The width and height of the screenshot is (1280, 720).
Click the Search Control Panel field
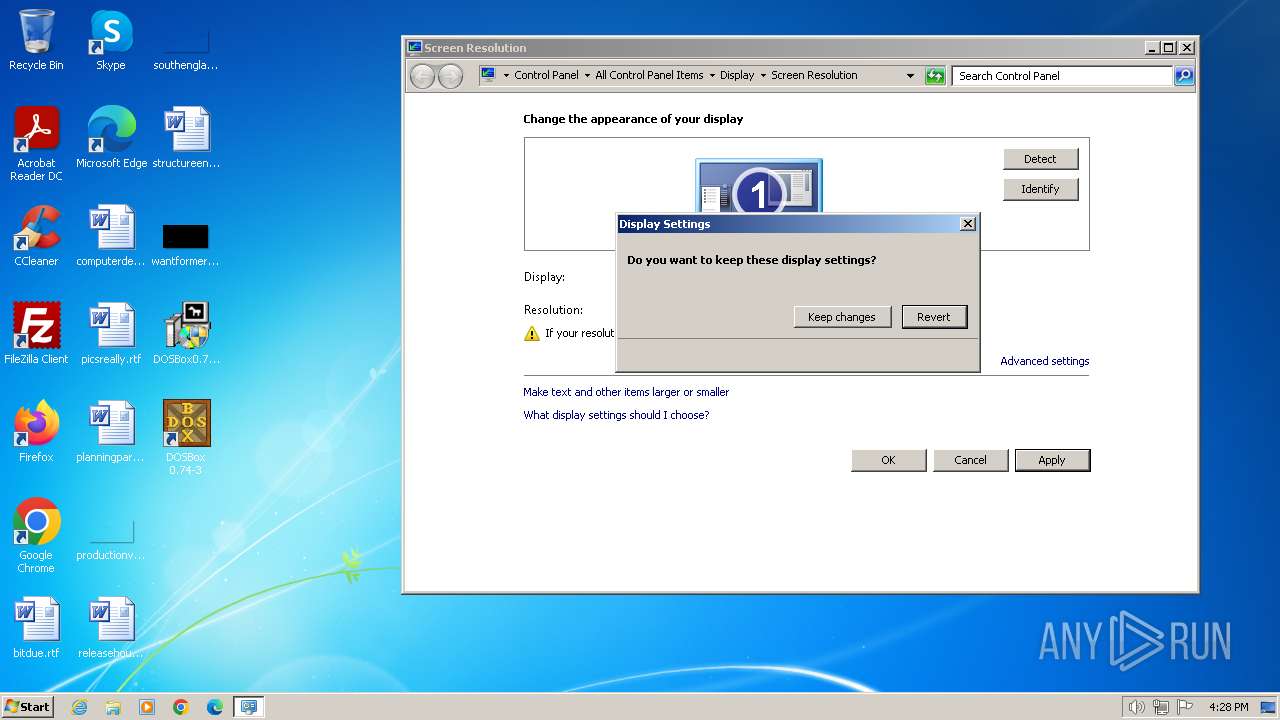(x=1062, y=76)
